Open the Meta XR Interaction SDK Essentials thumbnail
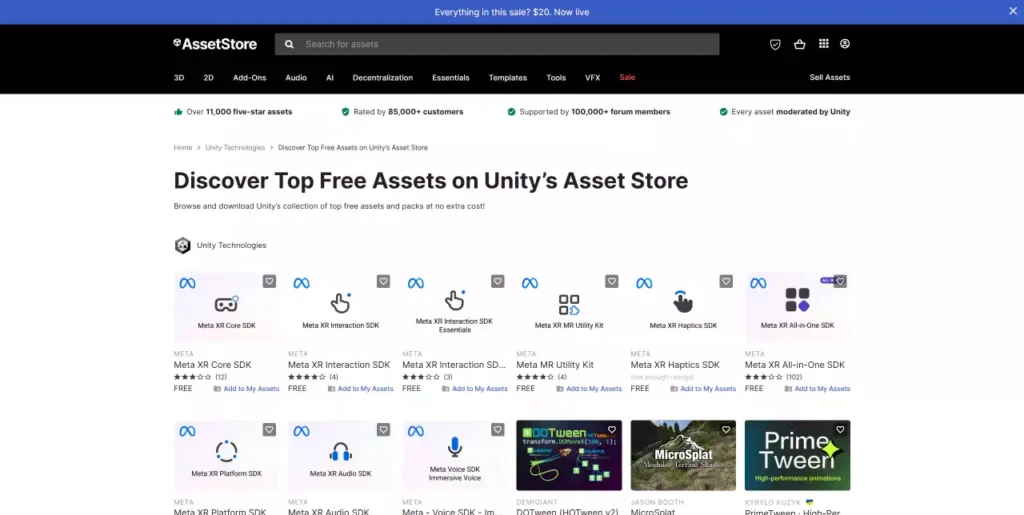Screen dimensions: 1024x515 (x=455, y=307)
